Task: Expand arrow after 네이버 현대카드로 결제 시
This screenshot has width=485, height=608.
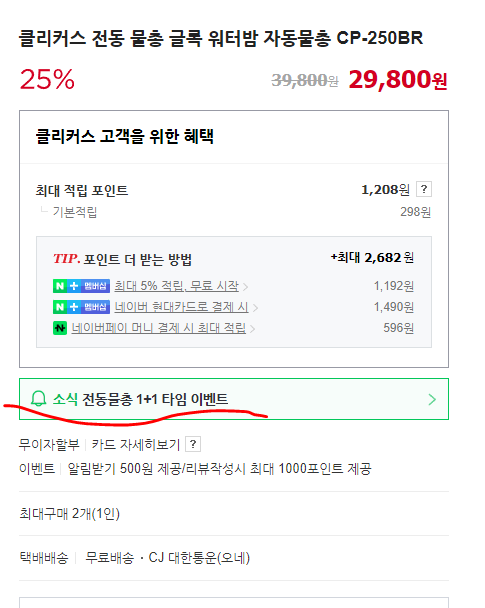Action: [x=255, y=308]
